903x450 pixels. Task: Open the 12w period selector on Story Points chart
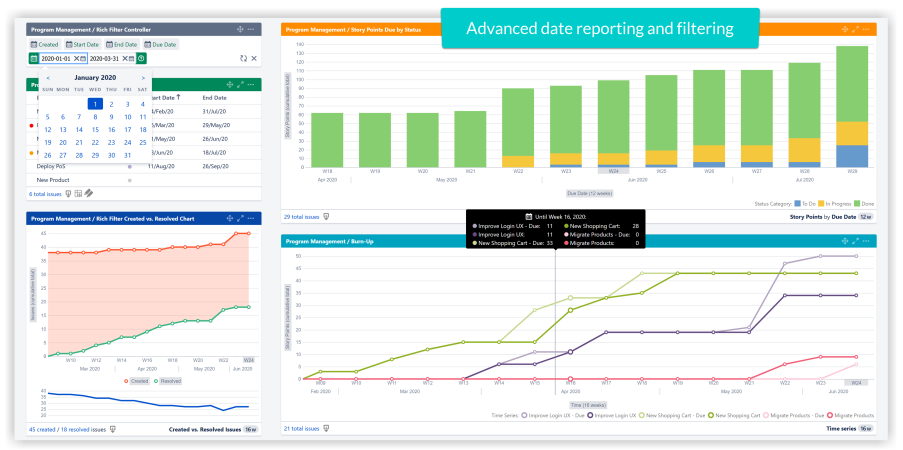(x=866, y=216)
